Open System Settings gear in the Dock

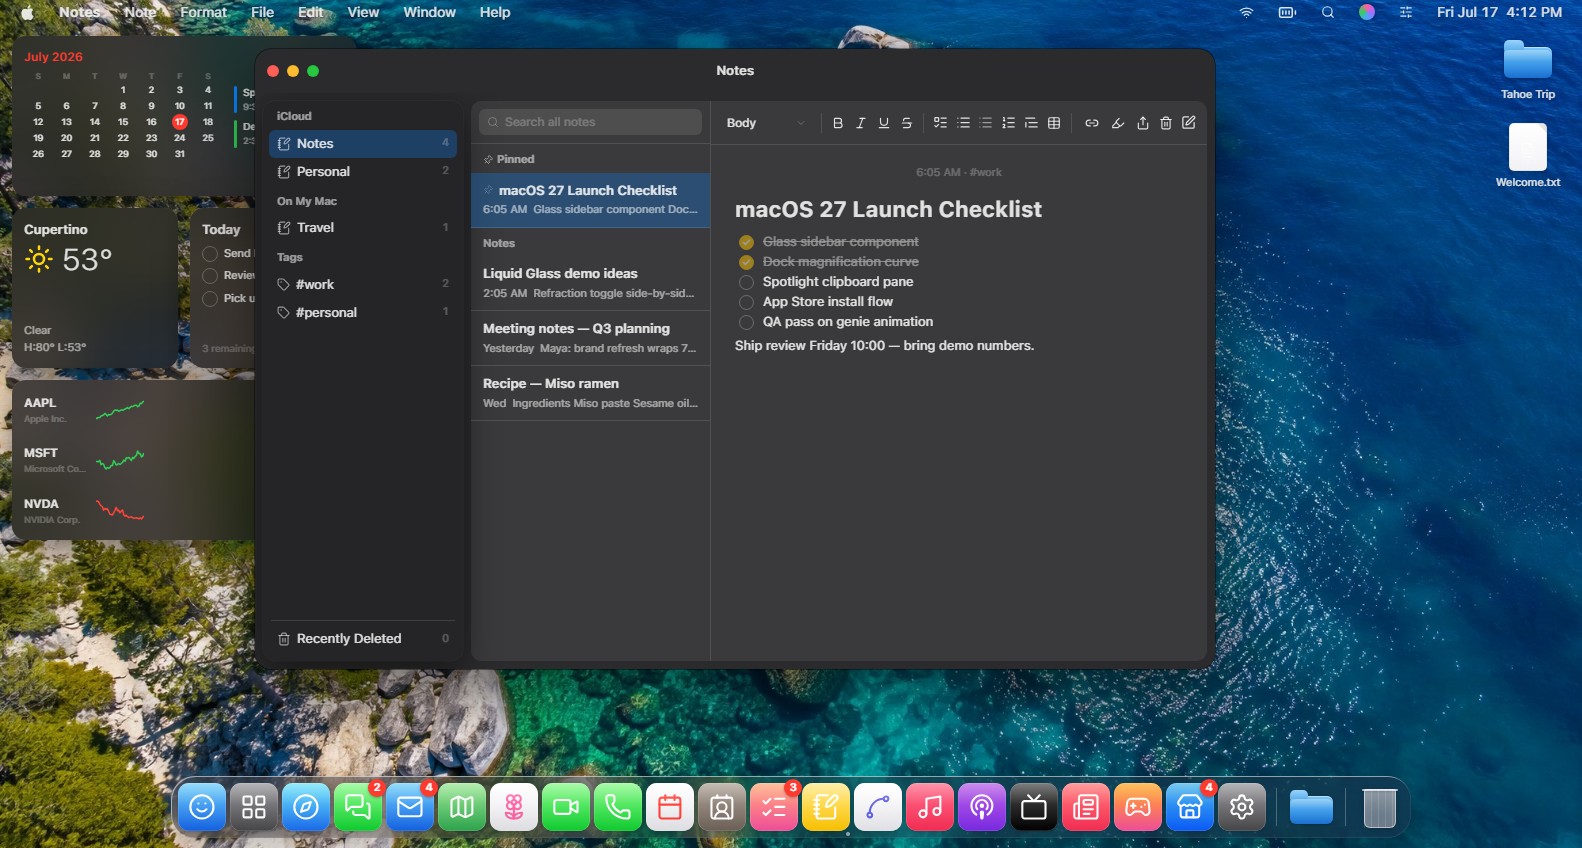coord(1242,807)
